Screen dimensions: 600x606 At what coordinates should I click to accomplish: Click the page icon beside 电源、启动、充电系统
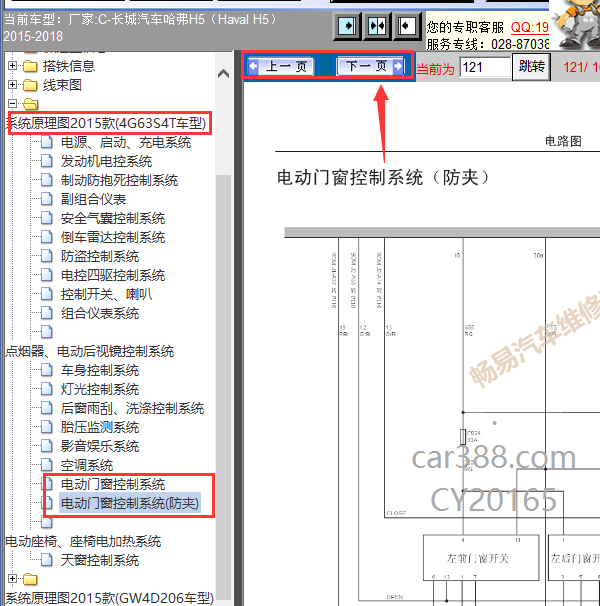pos(47,142)
